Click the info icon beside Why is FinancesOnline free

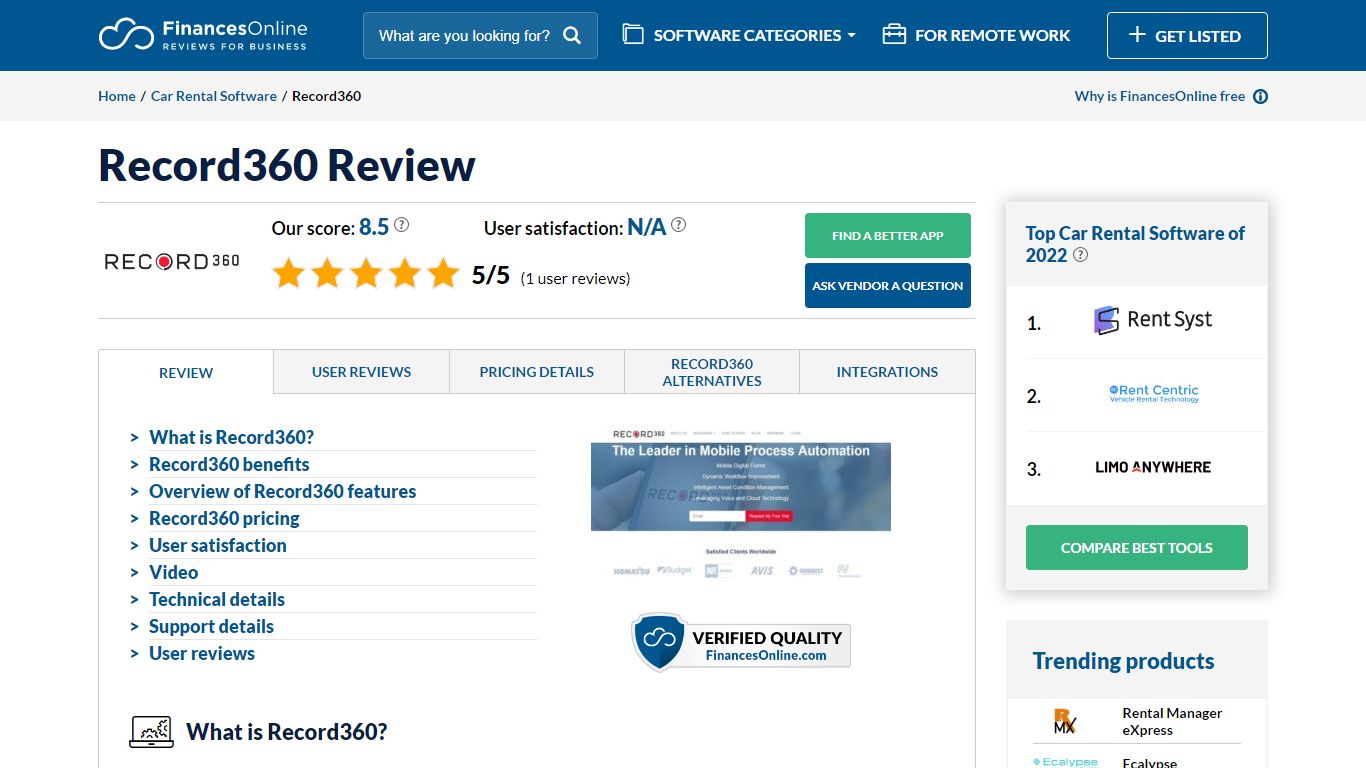pos(1260,97)
